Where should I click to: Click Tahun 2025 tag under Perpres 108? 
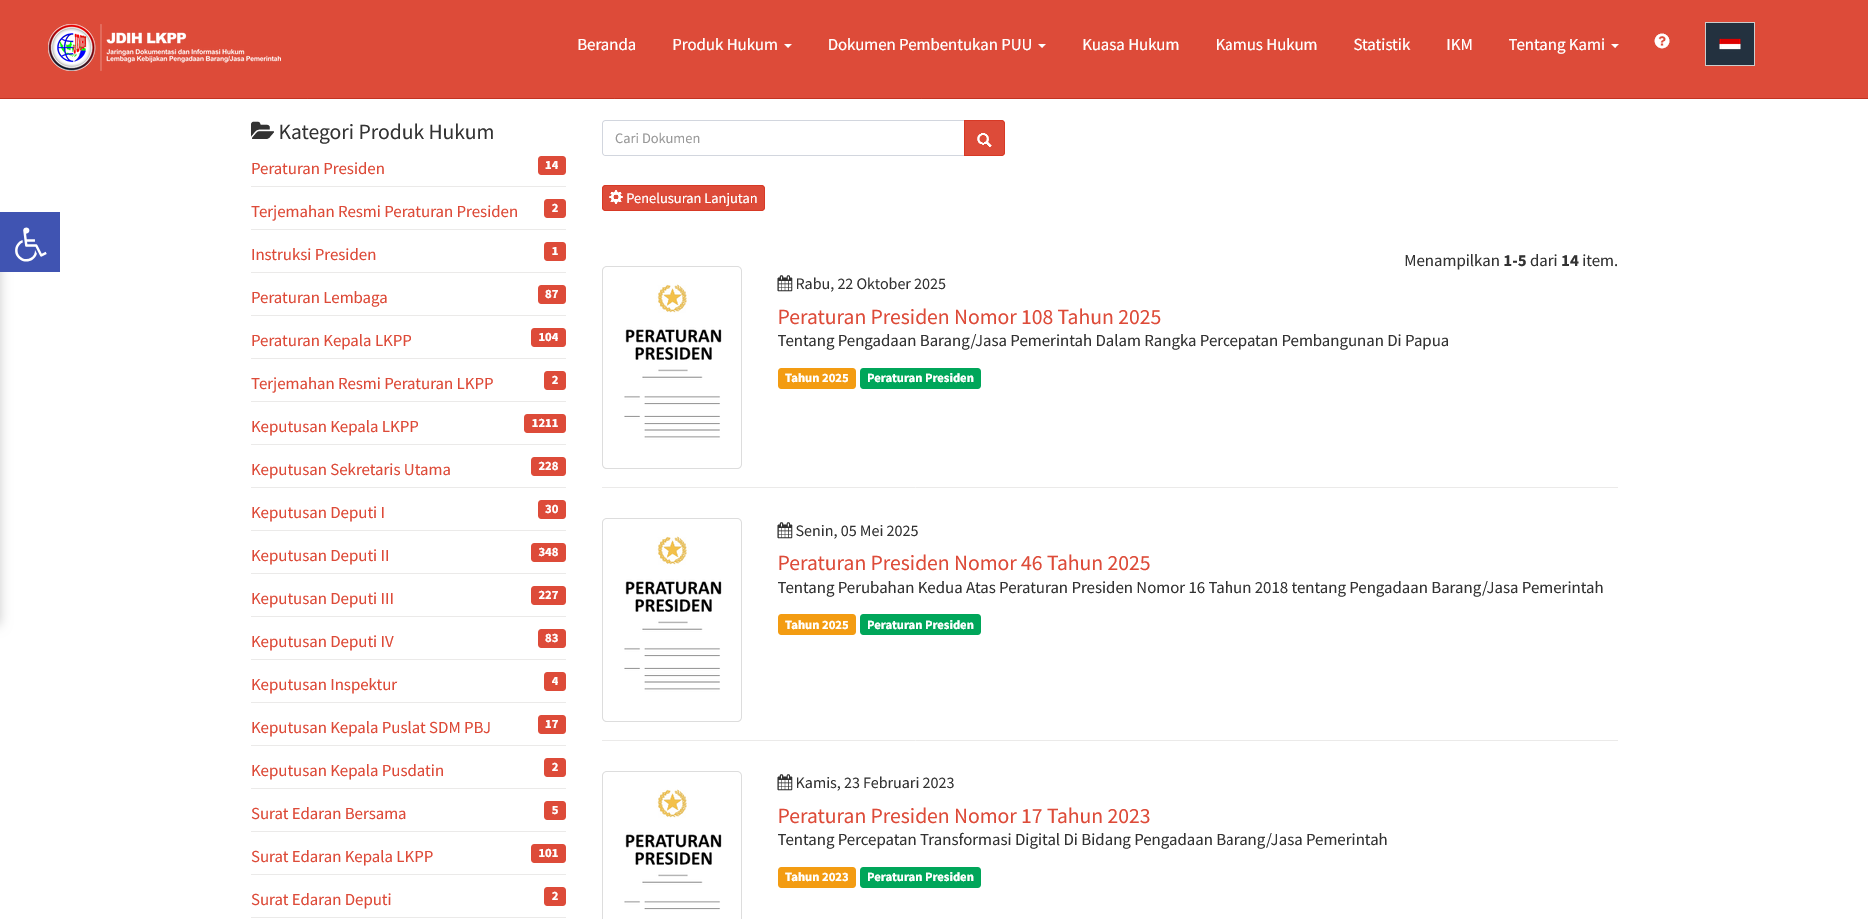(x=816, y=378)
